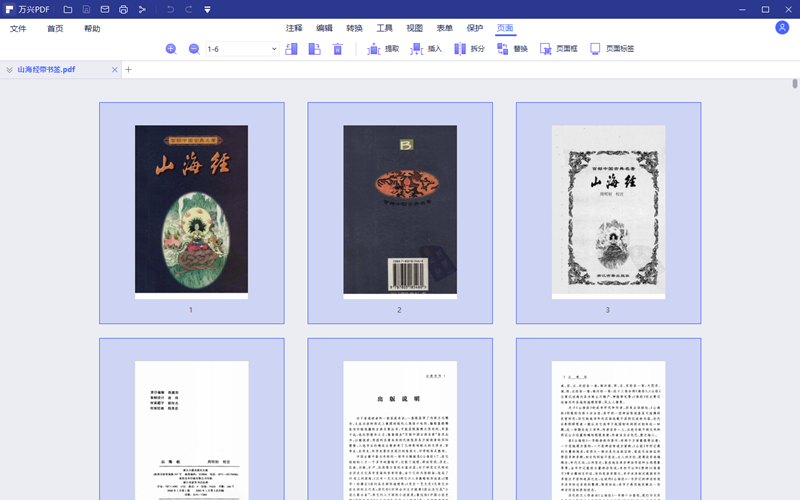Select page 3 thumbnail
The width and height of the screenshot is (800, 500).
[x=608, y=212]
